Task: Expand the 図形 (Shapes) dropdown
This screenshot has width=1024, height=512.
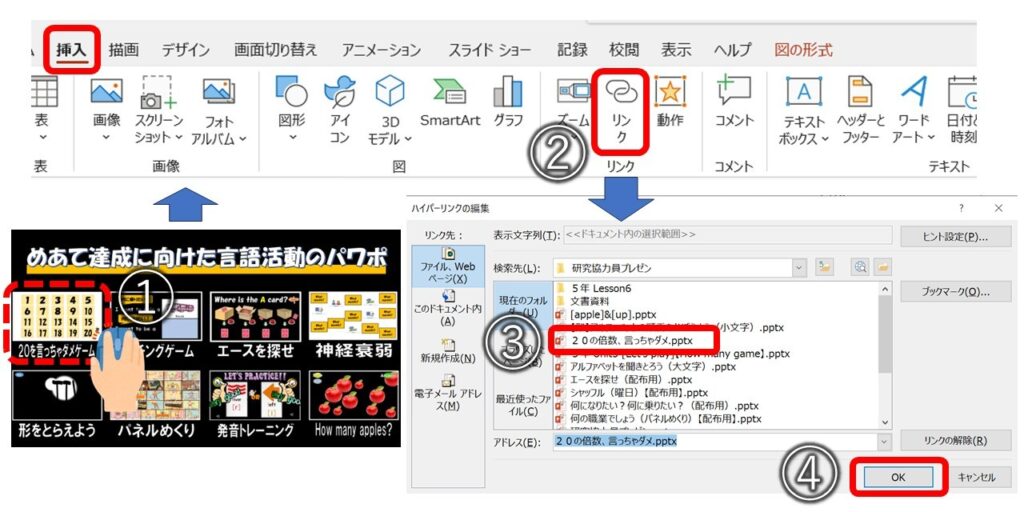Action: [292, 137]
